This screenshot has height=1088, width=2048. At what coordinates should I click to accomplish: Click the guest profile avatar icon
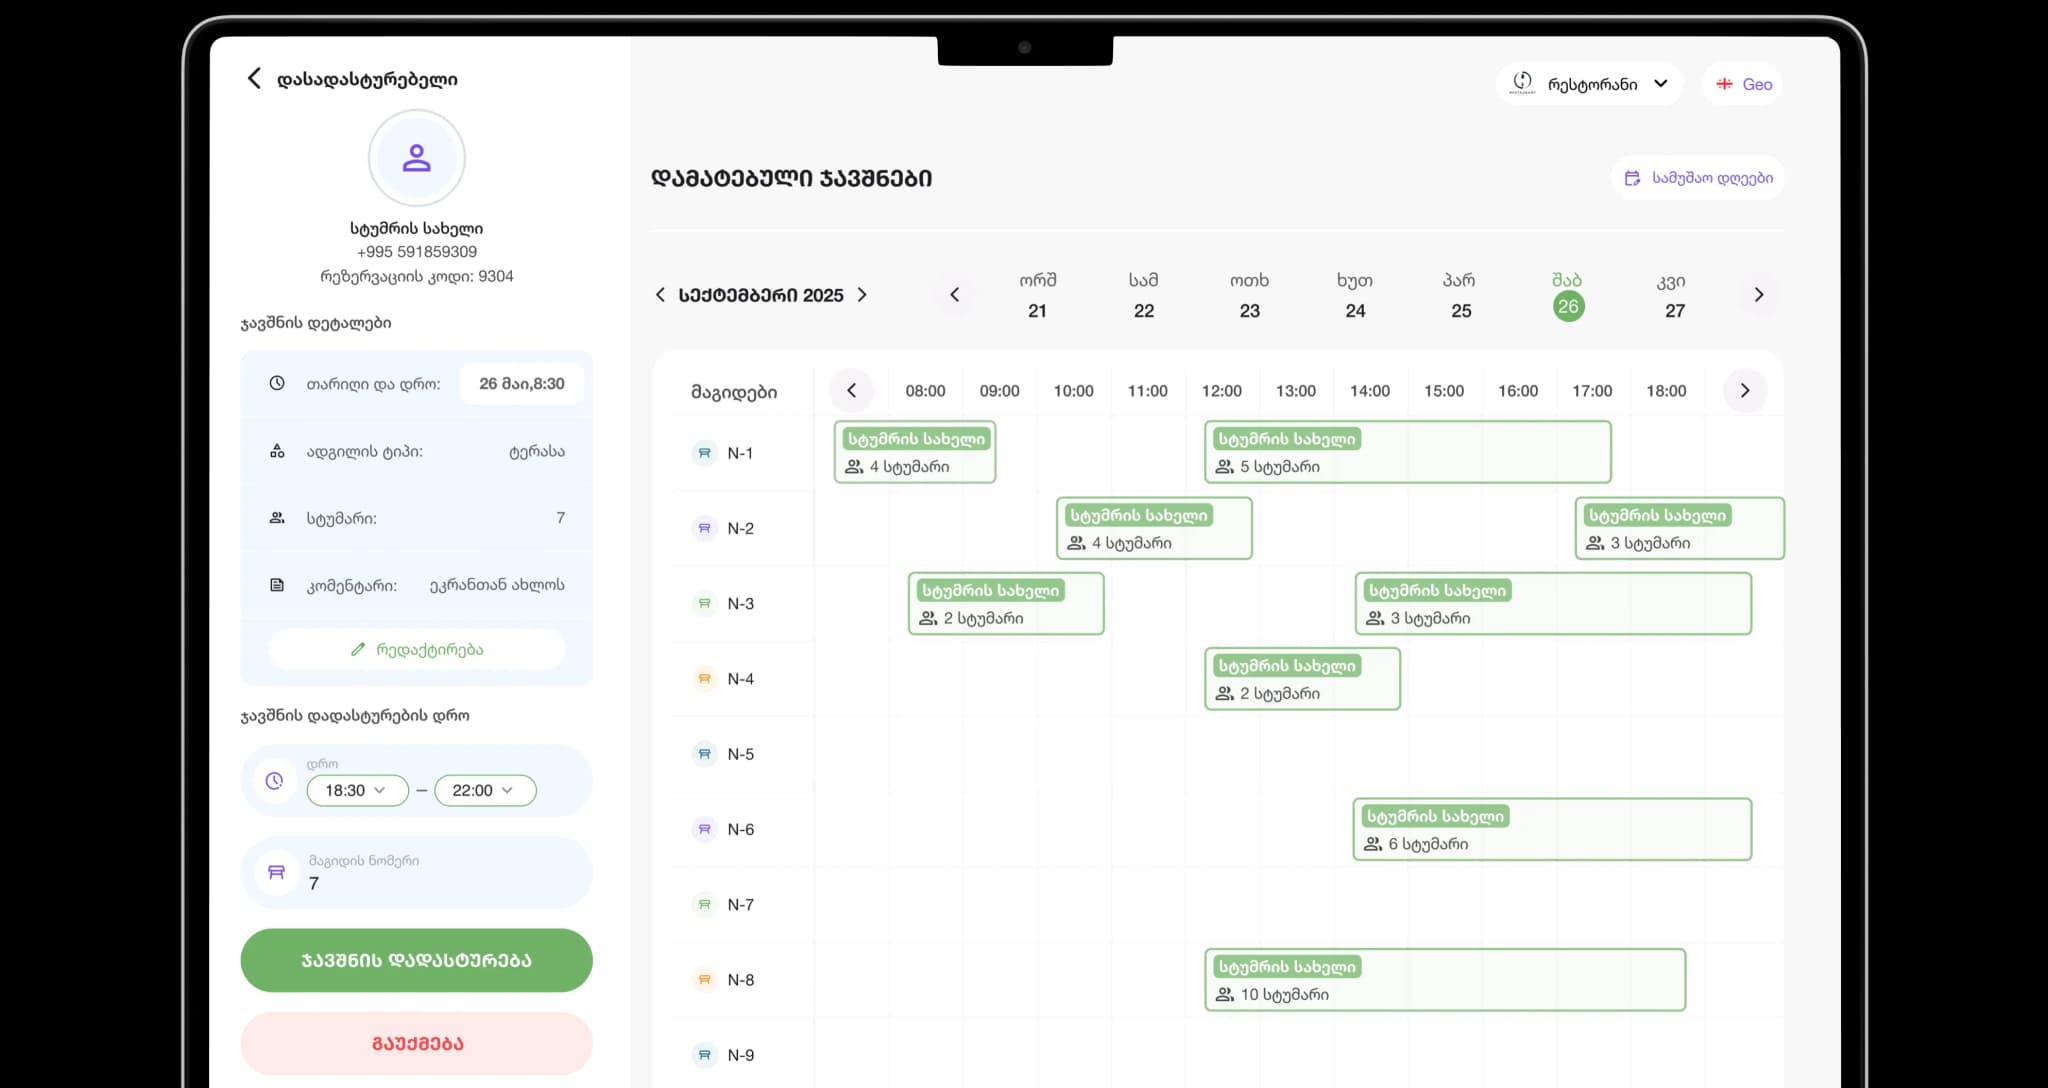[x=416, y=158]
